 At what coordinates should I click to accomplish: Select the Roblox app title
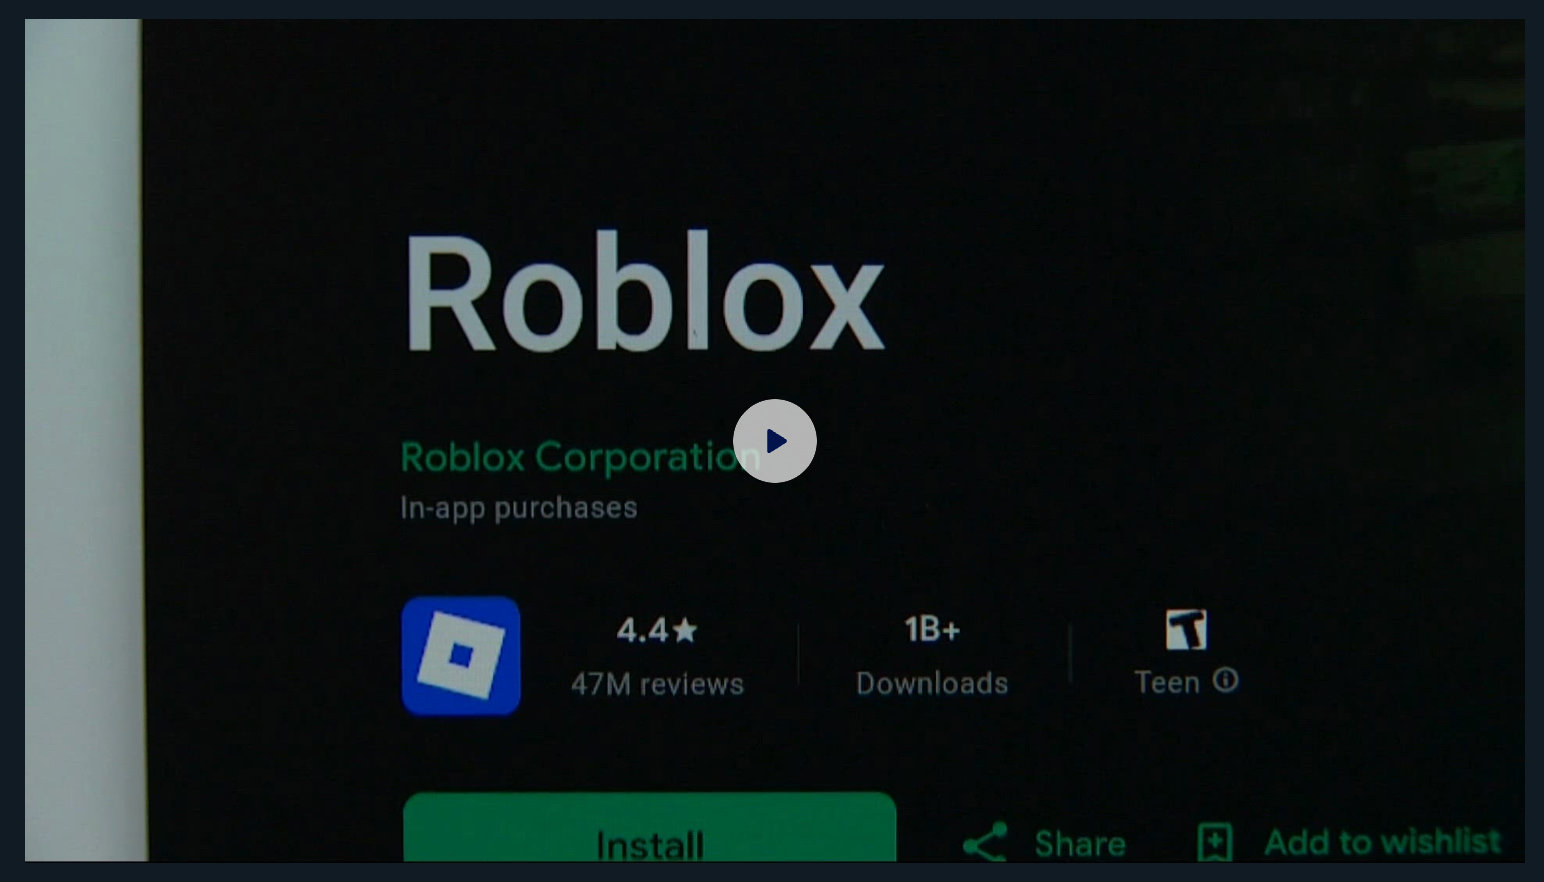click(644, 292)
